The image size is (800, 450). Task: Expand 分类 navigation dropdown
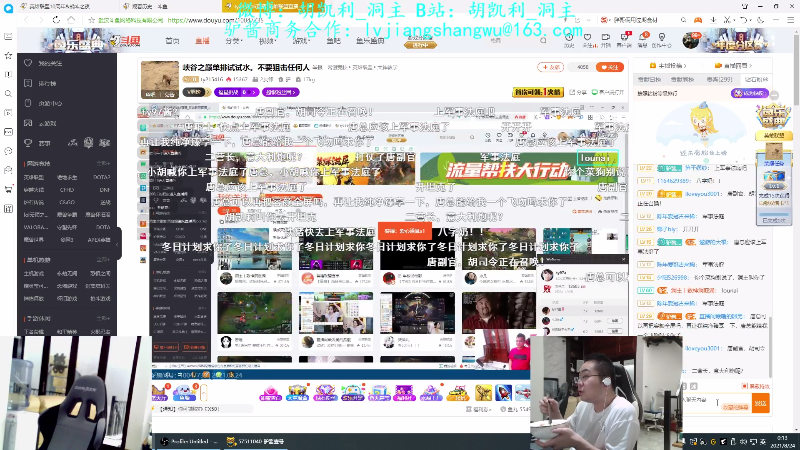coord(233,41)
